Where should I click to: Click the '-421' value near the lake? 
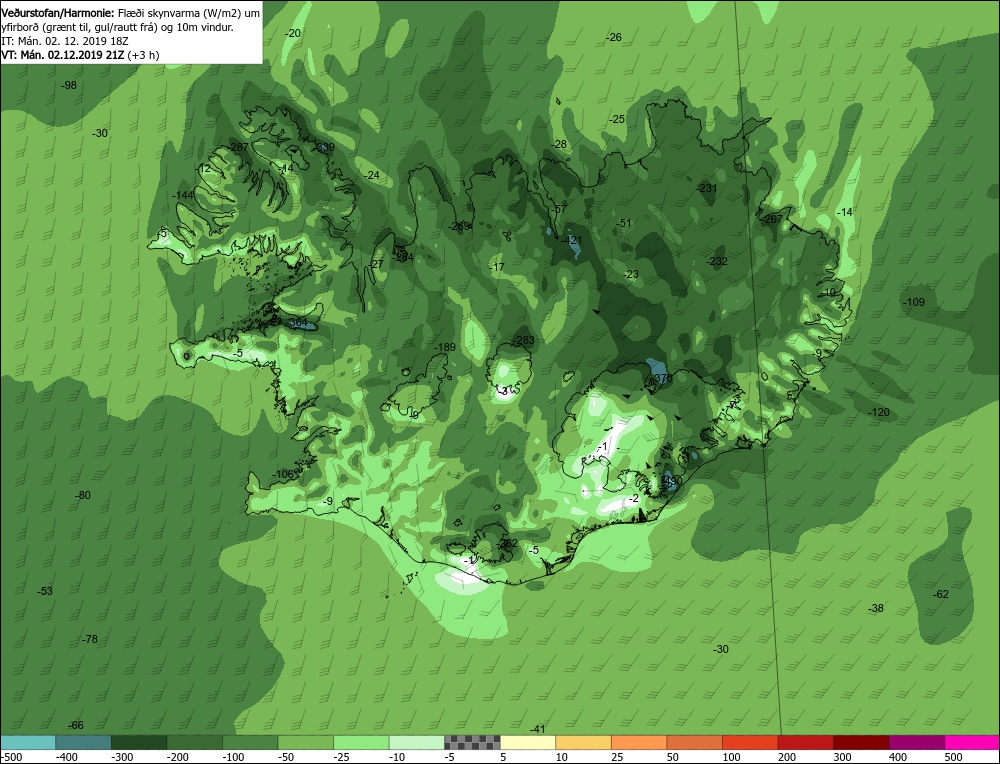point(571,240)
